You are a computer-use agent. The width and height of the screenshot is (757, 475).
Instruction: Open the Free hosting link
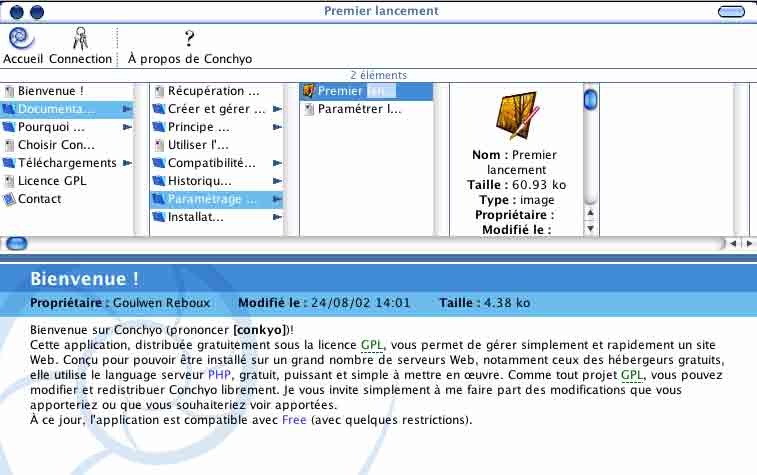294,420
